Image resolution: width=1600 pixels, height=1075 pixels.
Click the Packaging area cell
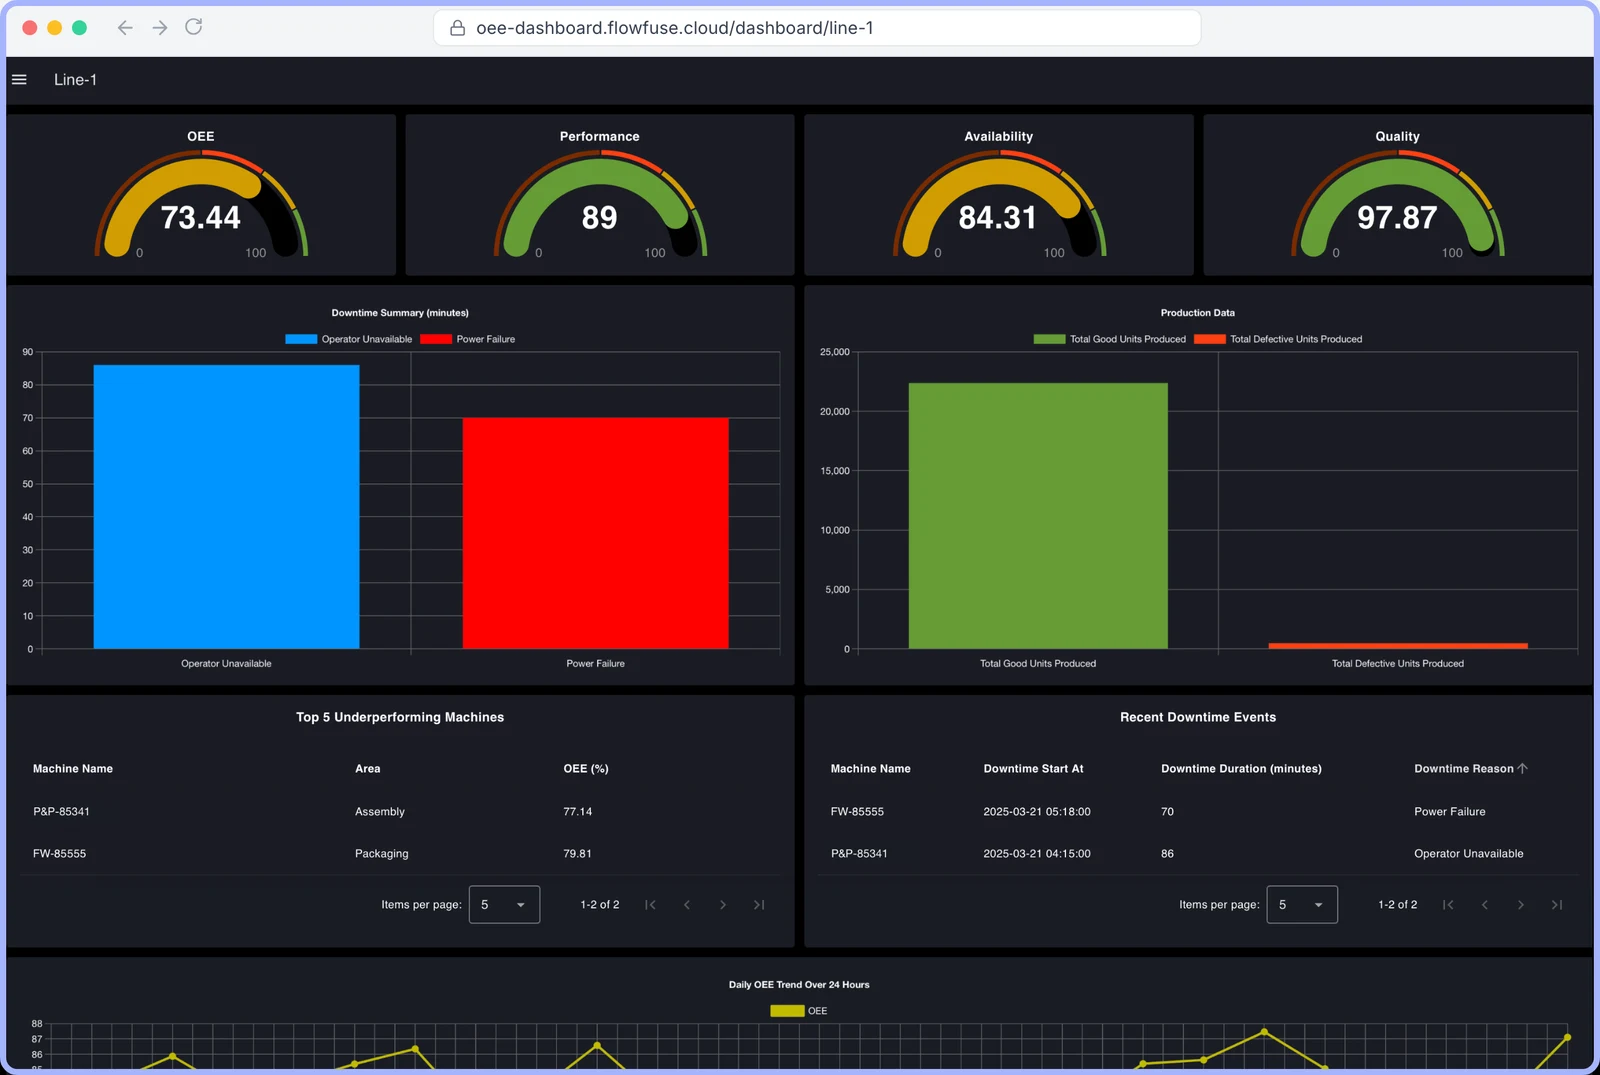point(382,854)
